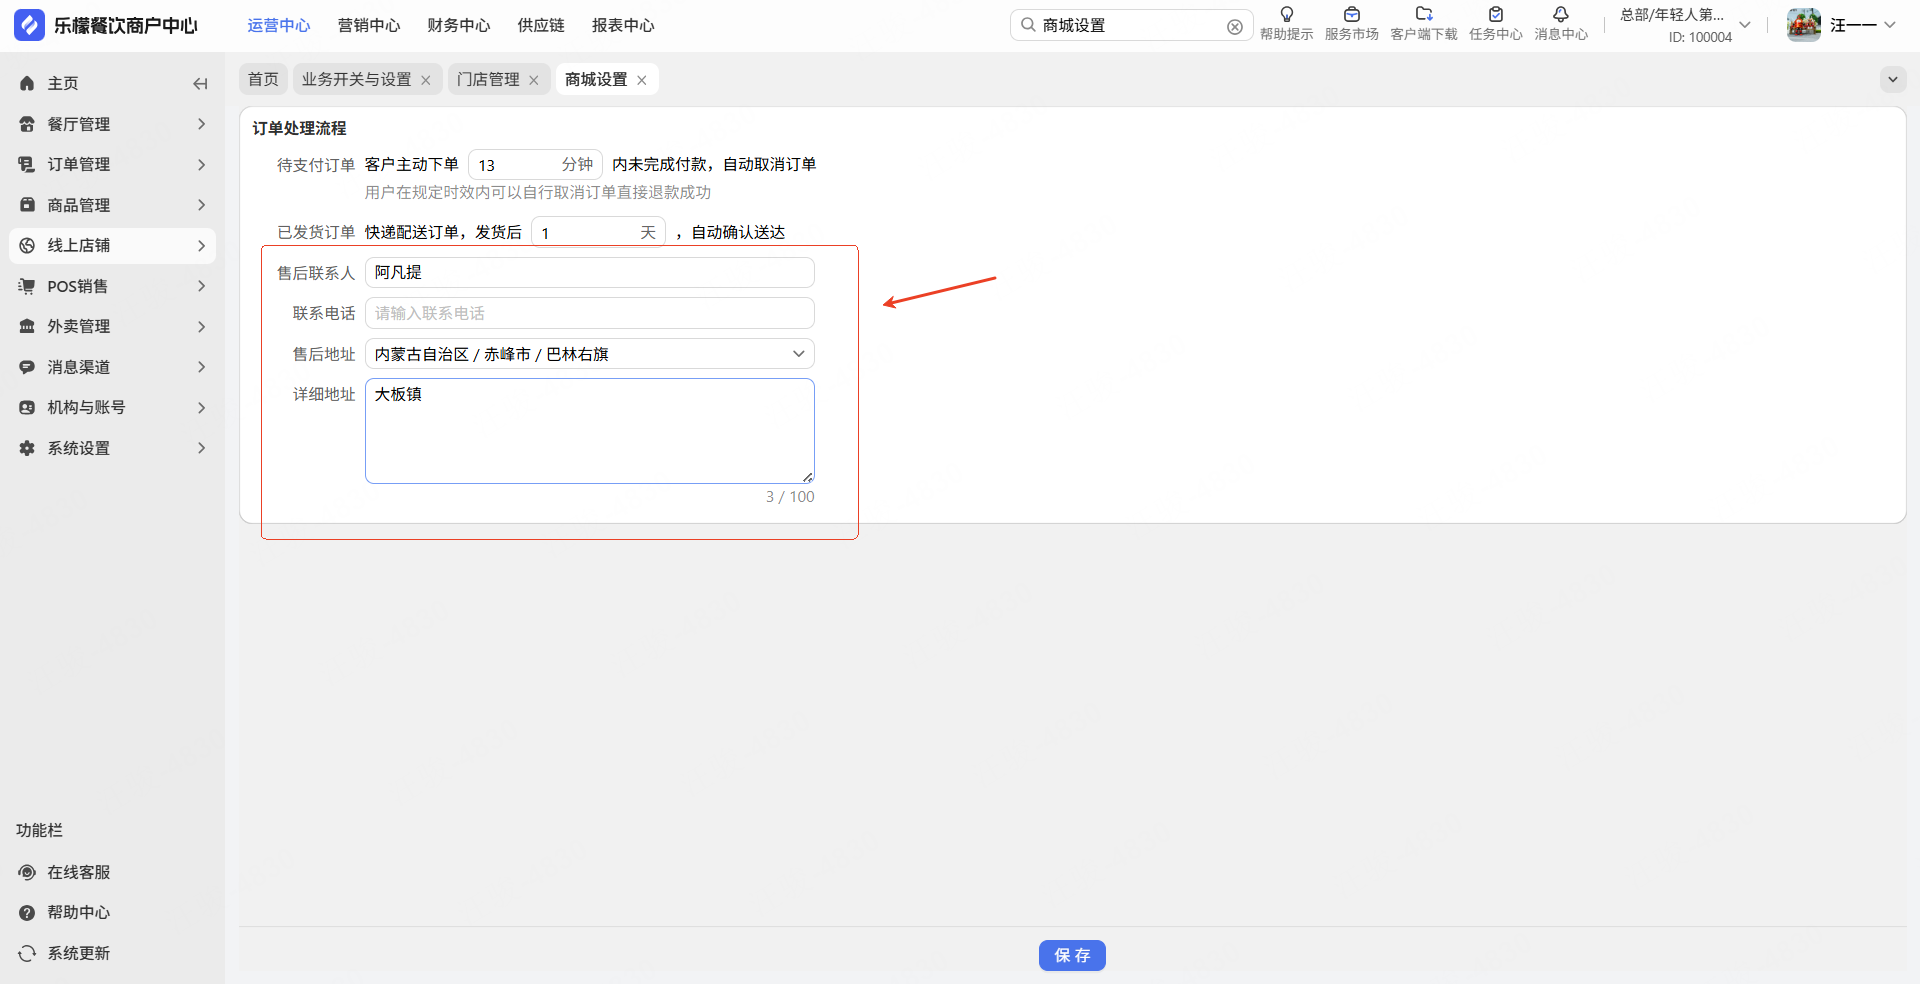The image size is (1920, 984).
Task: Edit the 待支付订单 minutes field
Action: point(535,164)
